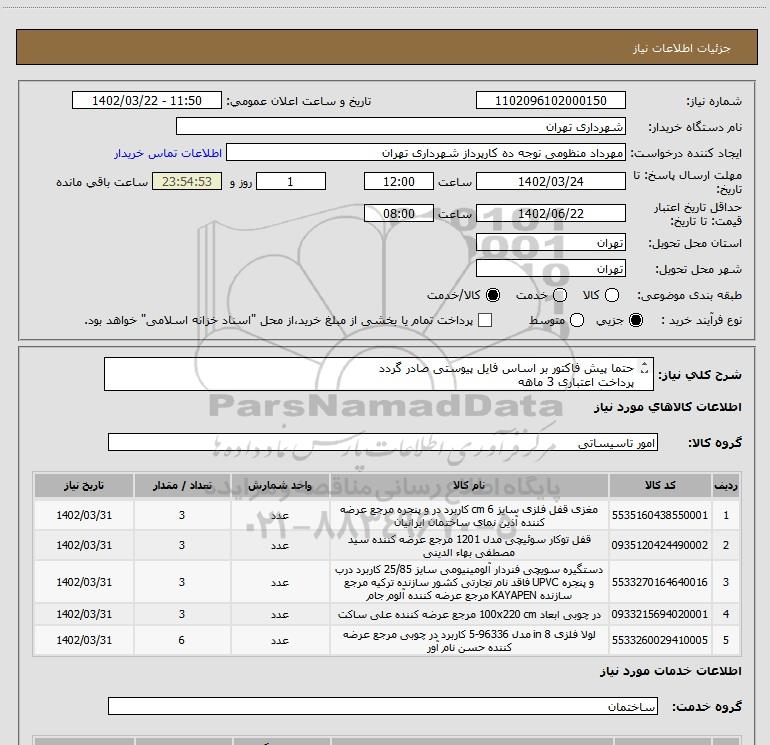The width and height of the screenshot is (770, 745).
Task: Click the page header جزئیات اطلاعات نیاز
Action: pos(682,48)
